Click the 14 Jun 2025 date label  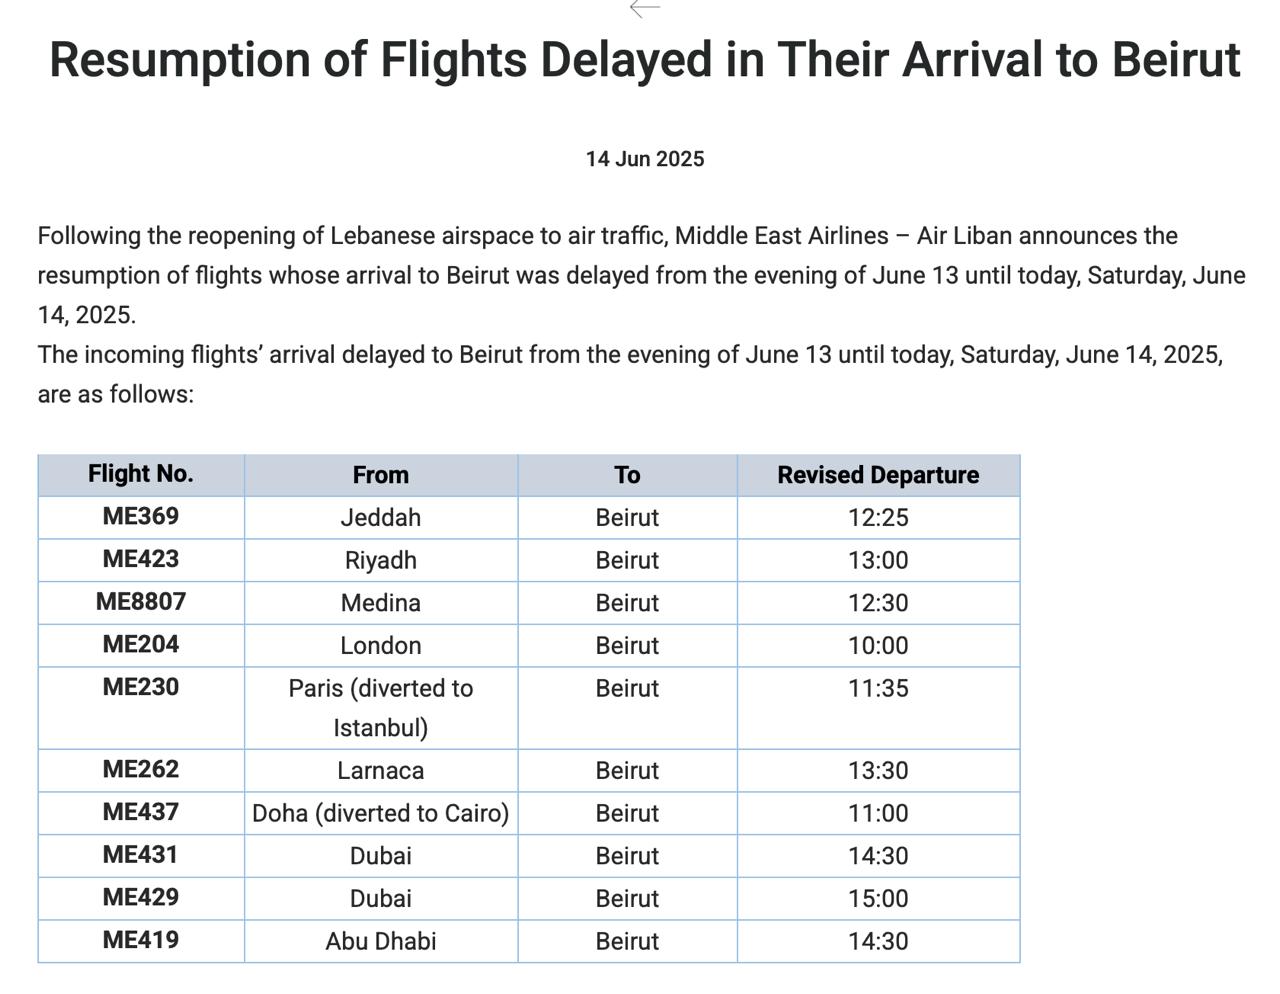645,159
